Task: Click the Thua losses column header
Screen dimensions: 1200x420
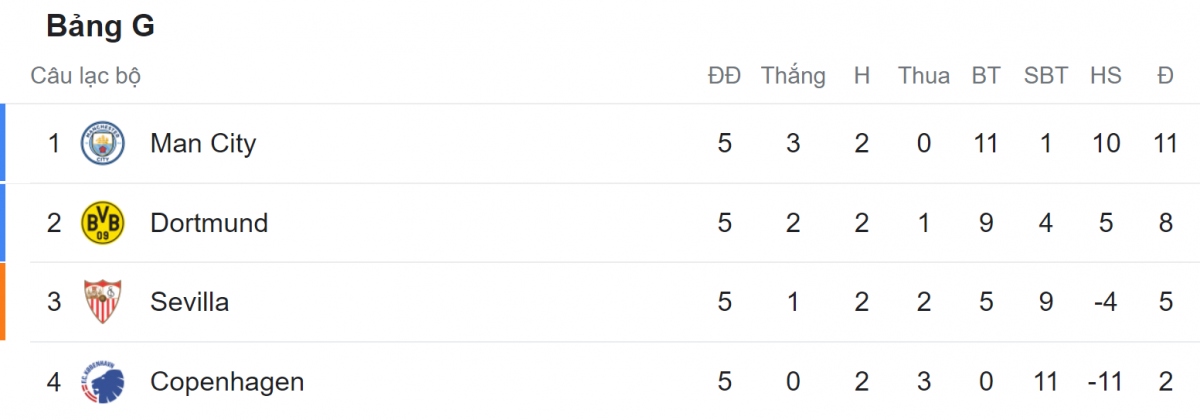Action: coord(924,76)
